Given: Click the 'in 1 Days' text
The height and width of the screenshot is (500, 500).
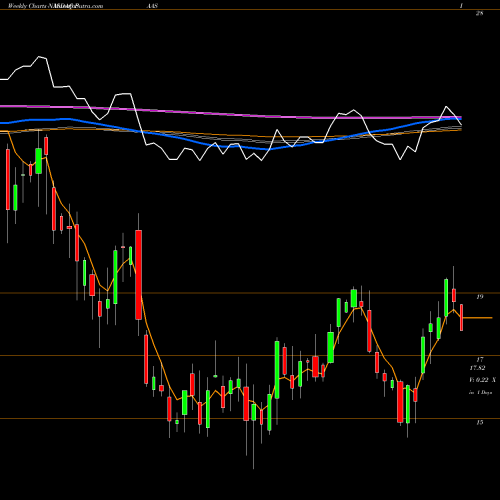Looking at the screenshot, I should pyautogui.click(x=480, y=393).
